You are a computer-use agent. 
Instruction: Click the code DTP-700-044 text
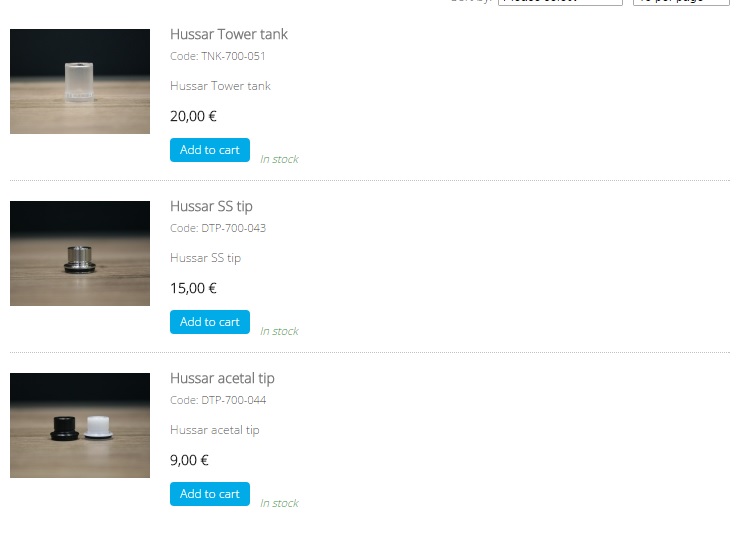[x=218, y=400]
